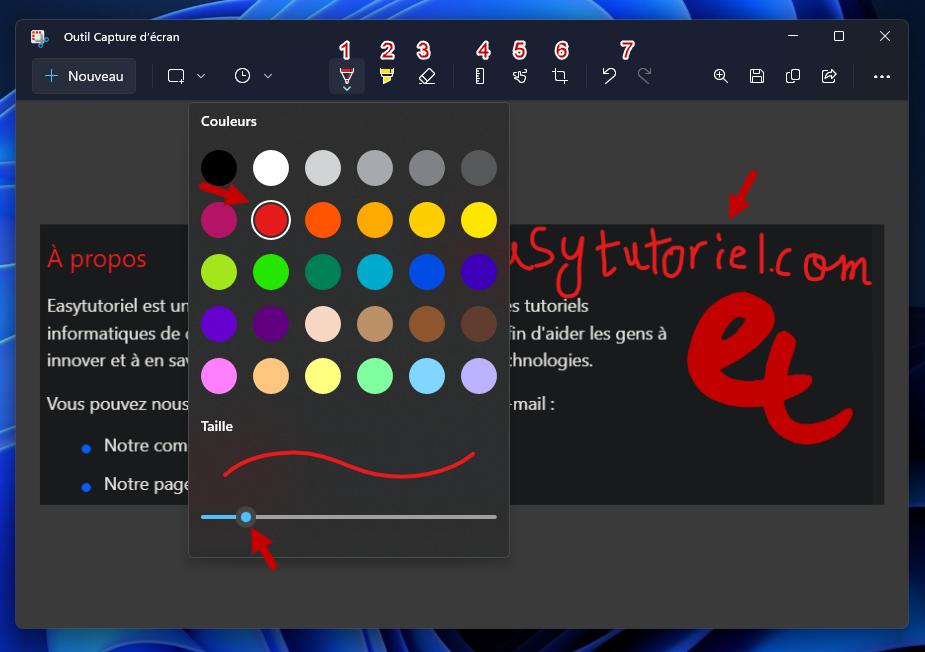Screen dimensions: 925x652
Task: Select the lime green swatch
Action: [x=219, y=272]
